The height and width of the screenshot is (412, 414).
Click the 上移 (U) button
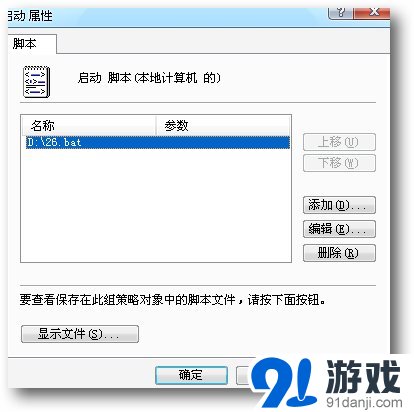339,142
